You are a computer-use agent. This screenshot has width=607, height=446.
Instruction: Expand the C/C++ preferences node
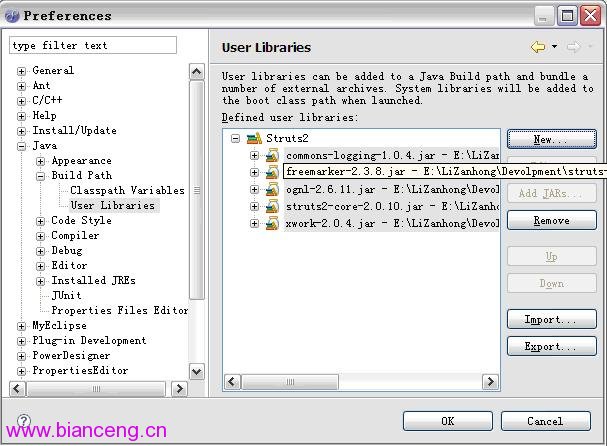click(x=22, y=101)
